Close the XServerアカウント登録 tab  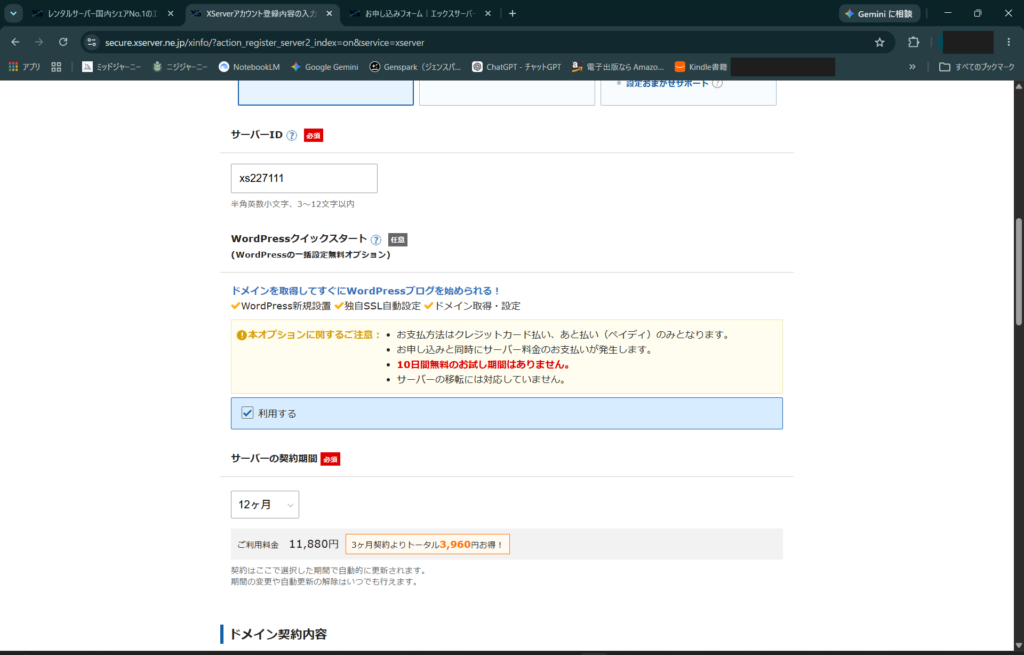[329, 13]
